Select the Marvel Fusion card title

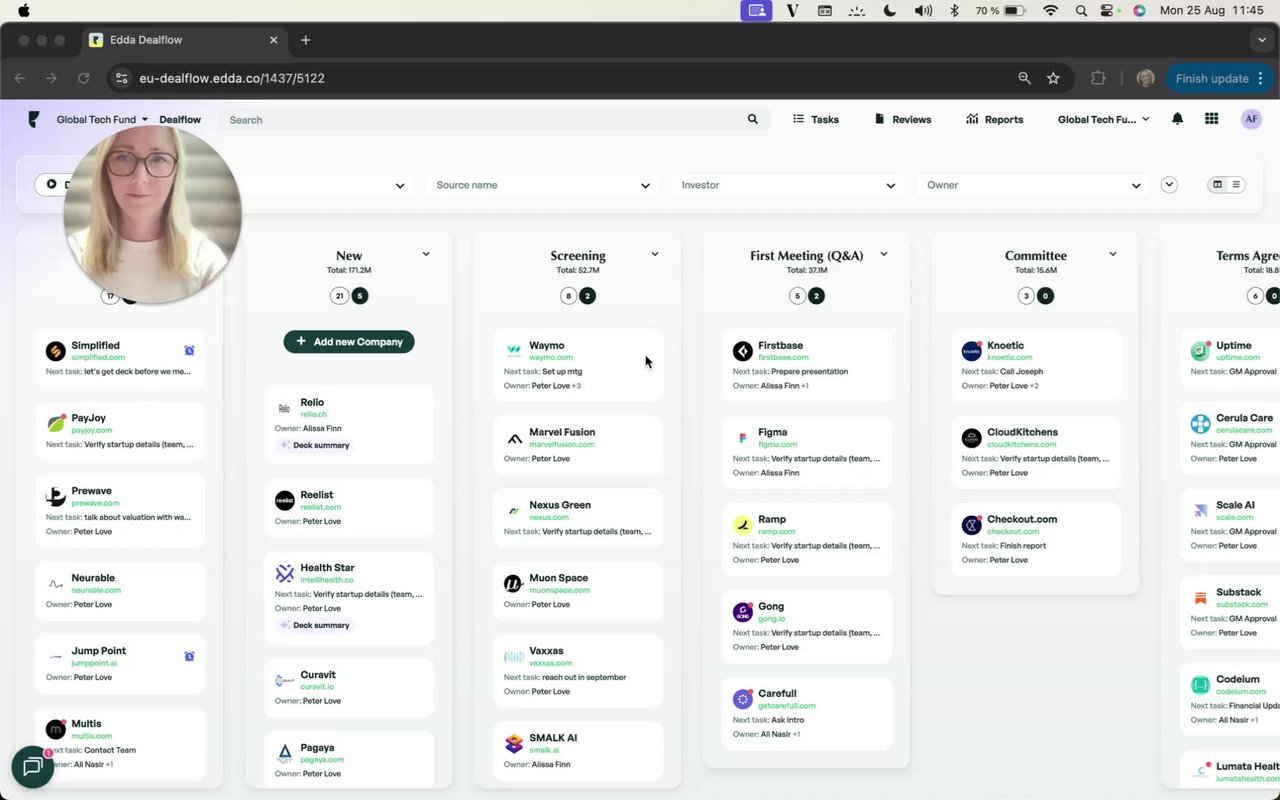click(x=562, y=432)
